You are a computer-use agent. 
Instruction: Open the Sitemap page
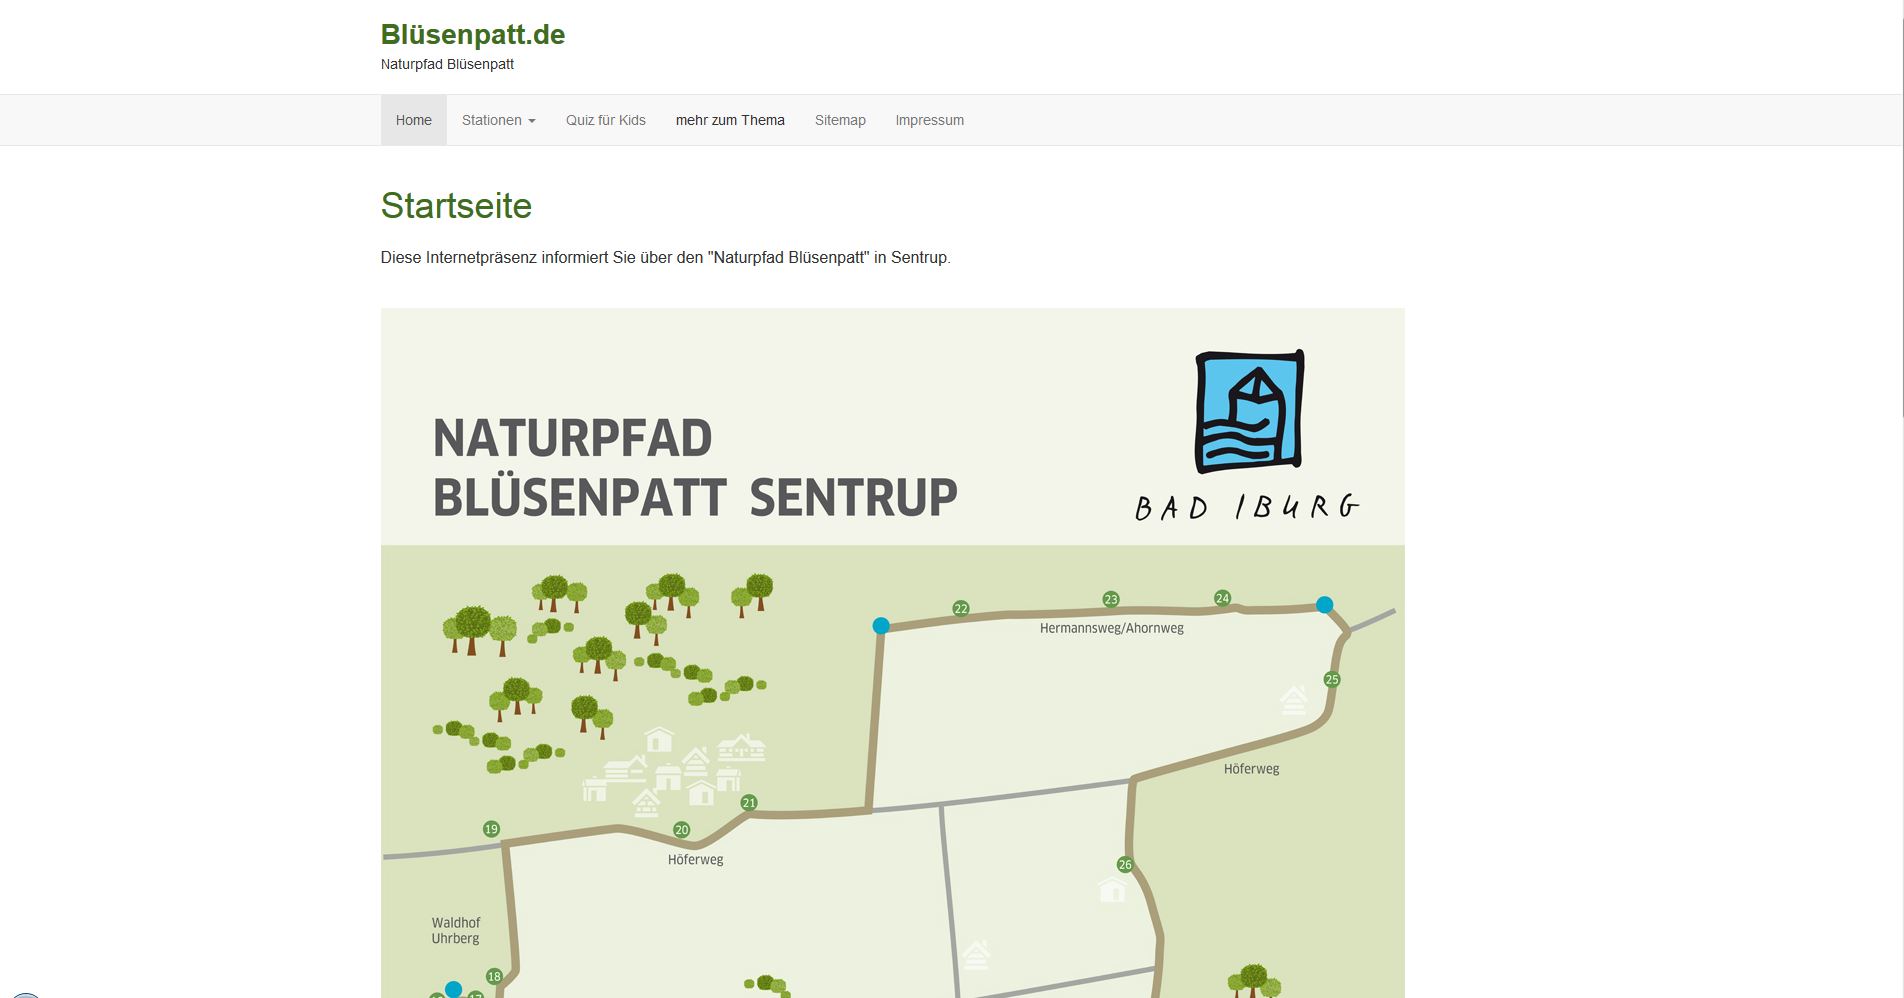click(840, 120)
